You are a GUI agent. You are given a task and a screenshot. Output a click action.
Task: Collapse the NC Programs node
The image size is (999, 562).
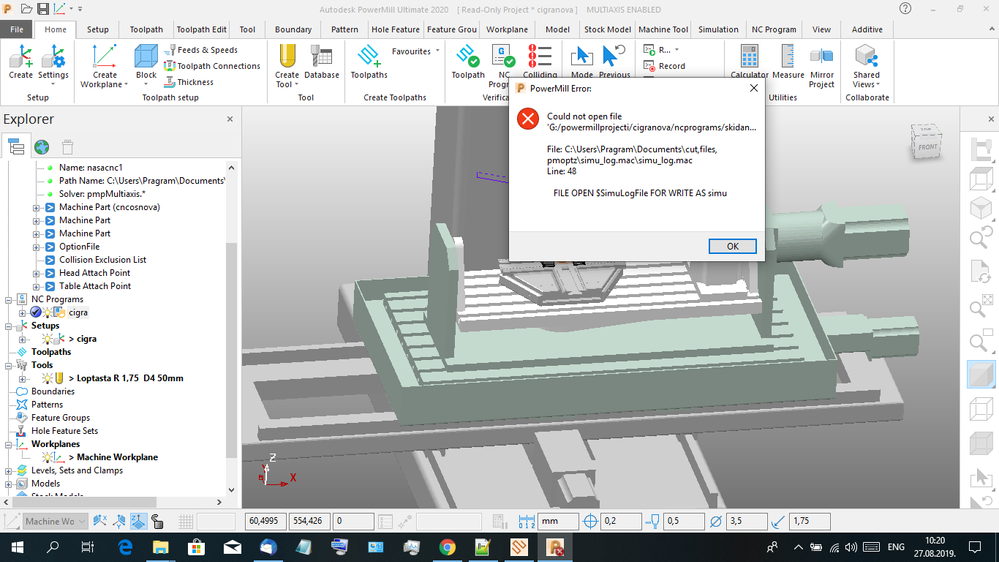(9, 299)
